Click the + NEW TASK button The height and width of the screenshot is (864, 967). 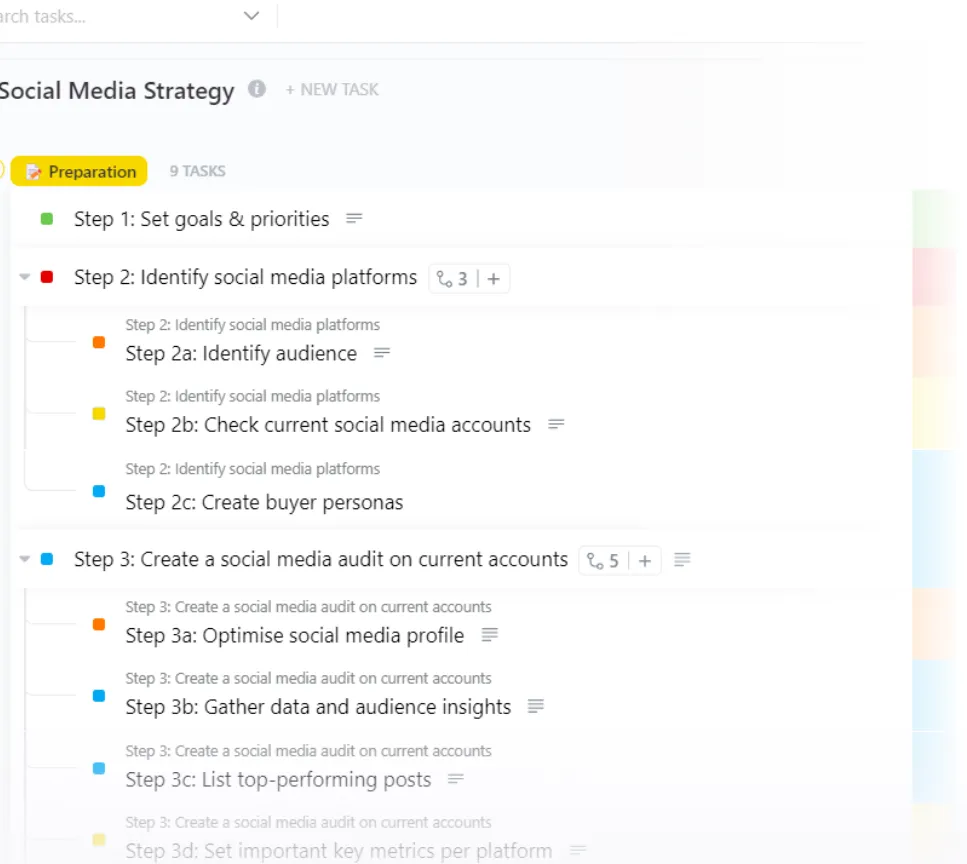tap(332, 90)
